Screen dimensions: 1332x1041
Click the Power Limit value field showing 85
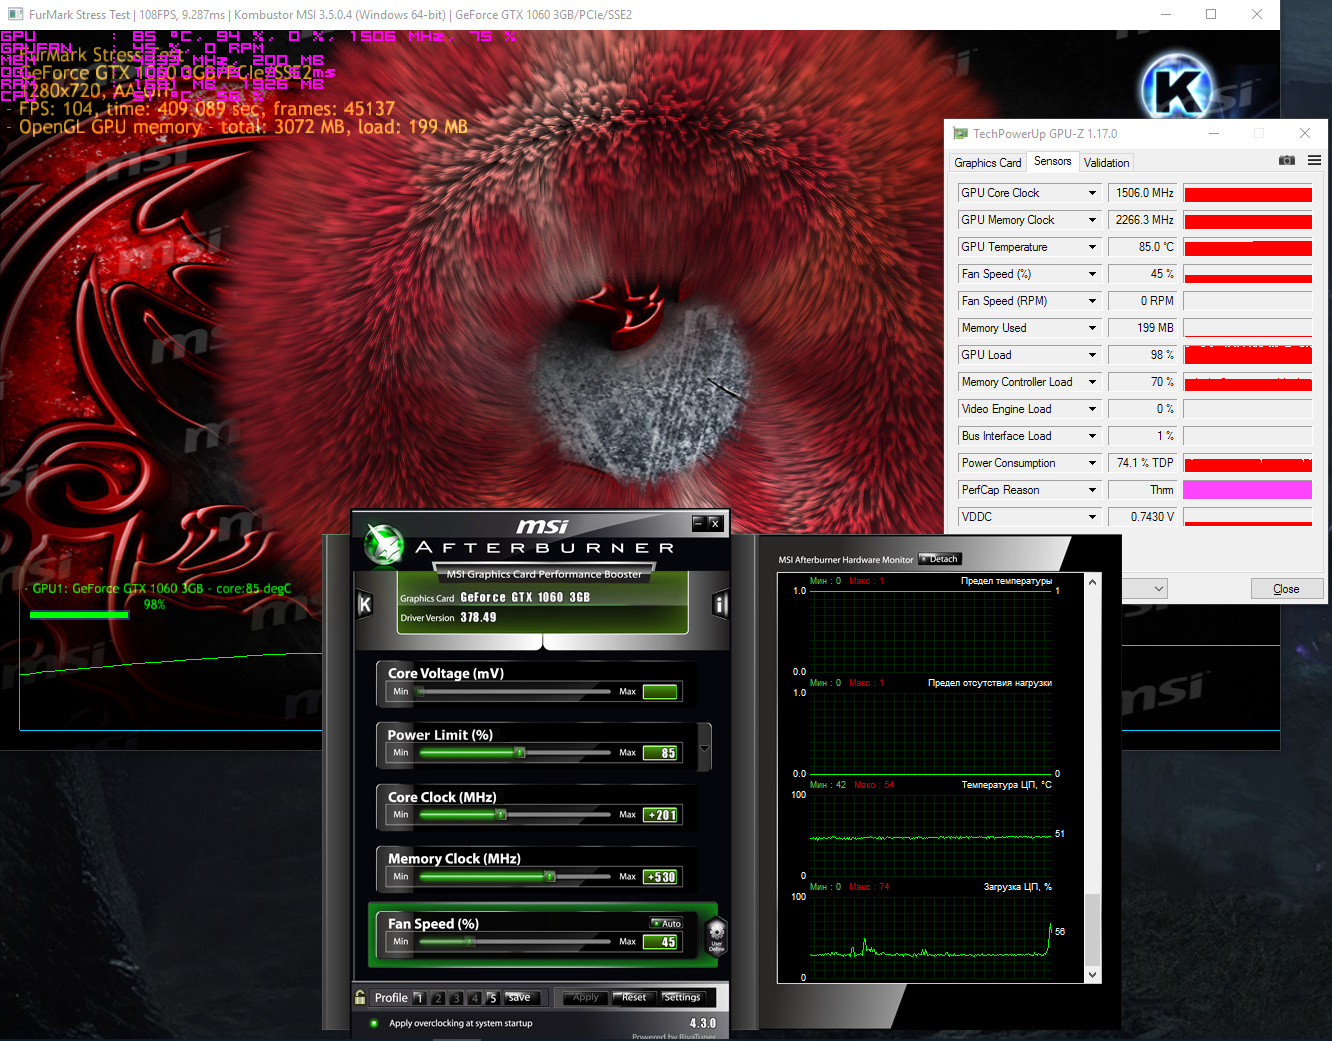coord(660,753)
